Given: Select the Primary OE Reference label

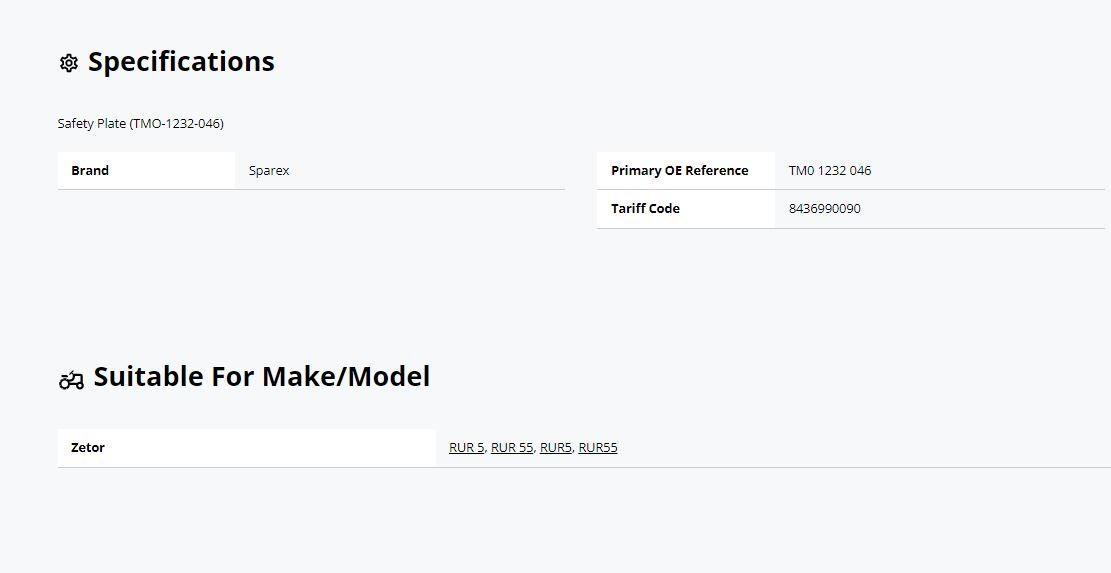Looking at the screenshot, I should pyautogui.click(x=679, y=171).
